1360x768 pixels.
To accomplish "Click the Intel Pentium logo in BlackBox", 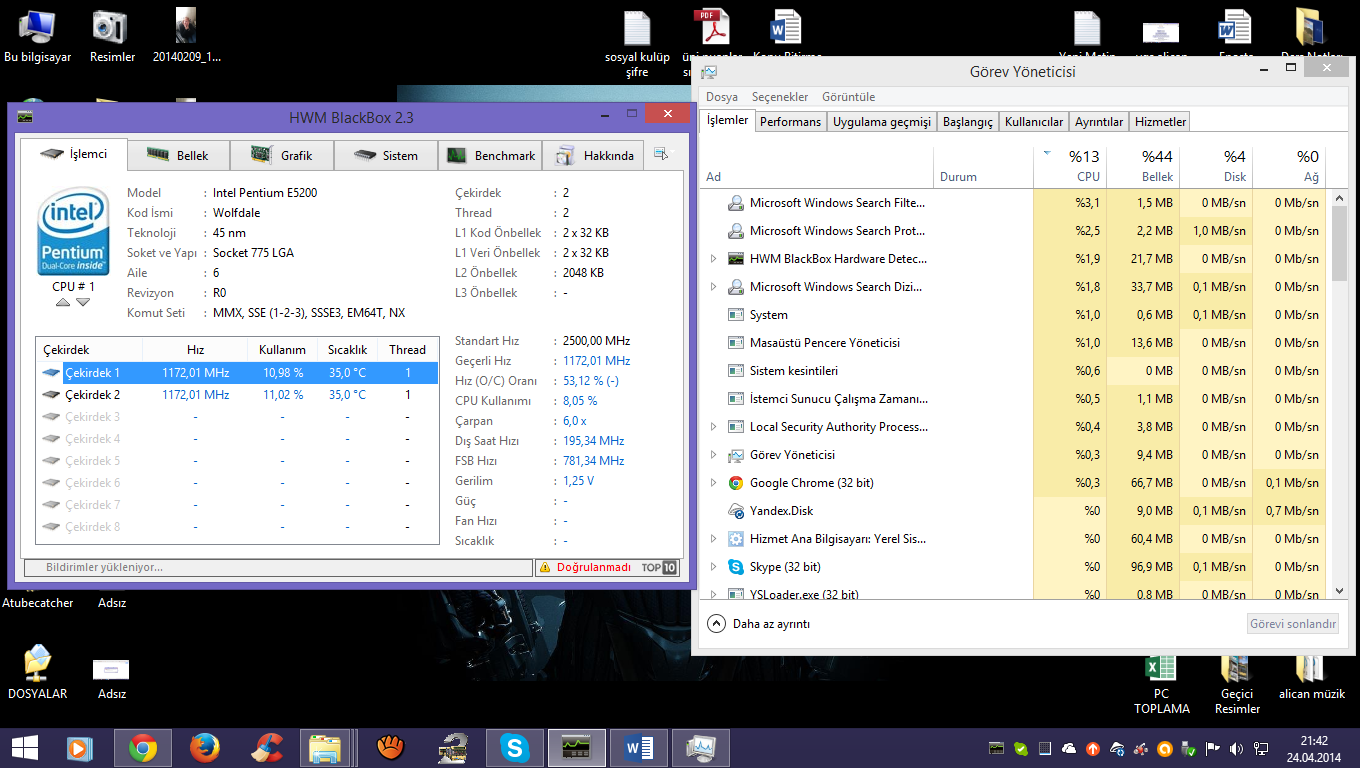I will point(74,231).
